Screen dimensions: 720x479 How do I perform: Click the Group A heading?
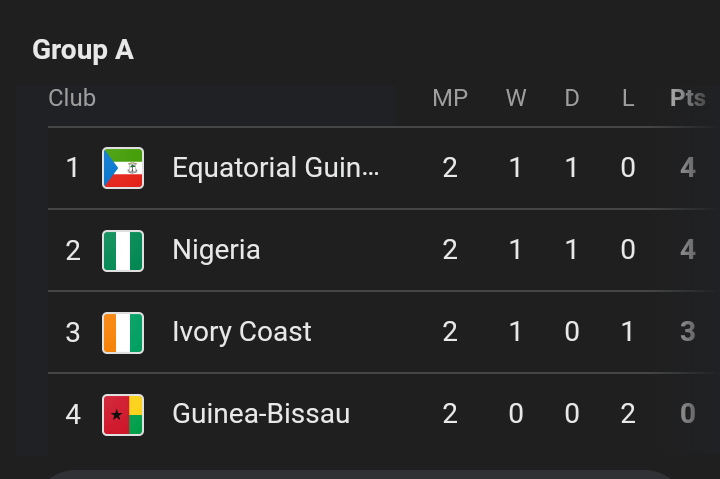point(83,50)
